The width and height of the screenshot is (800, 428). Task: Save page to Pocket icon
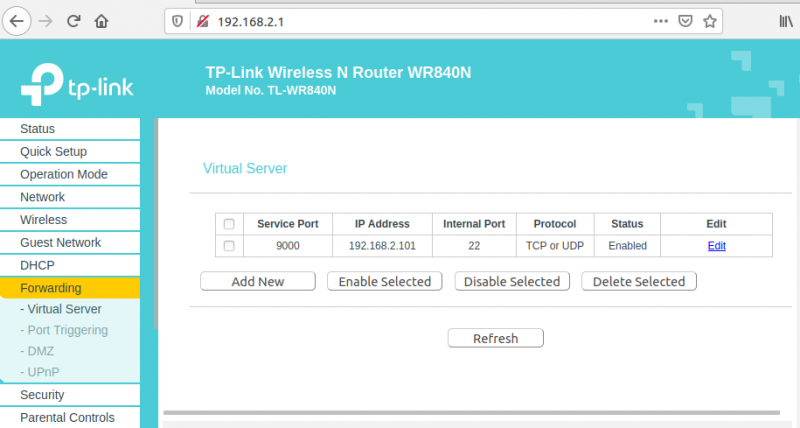pos(685,21)
